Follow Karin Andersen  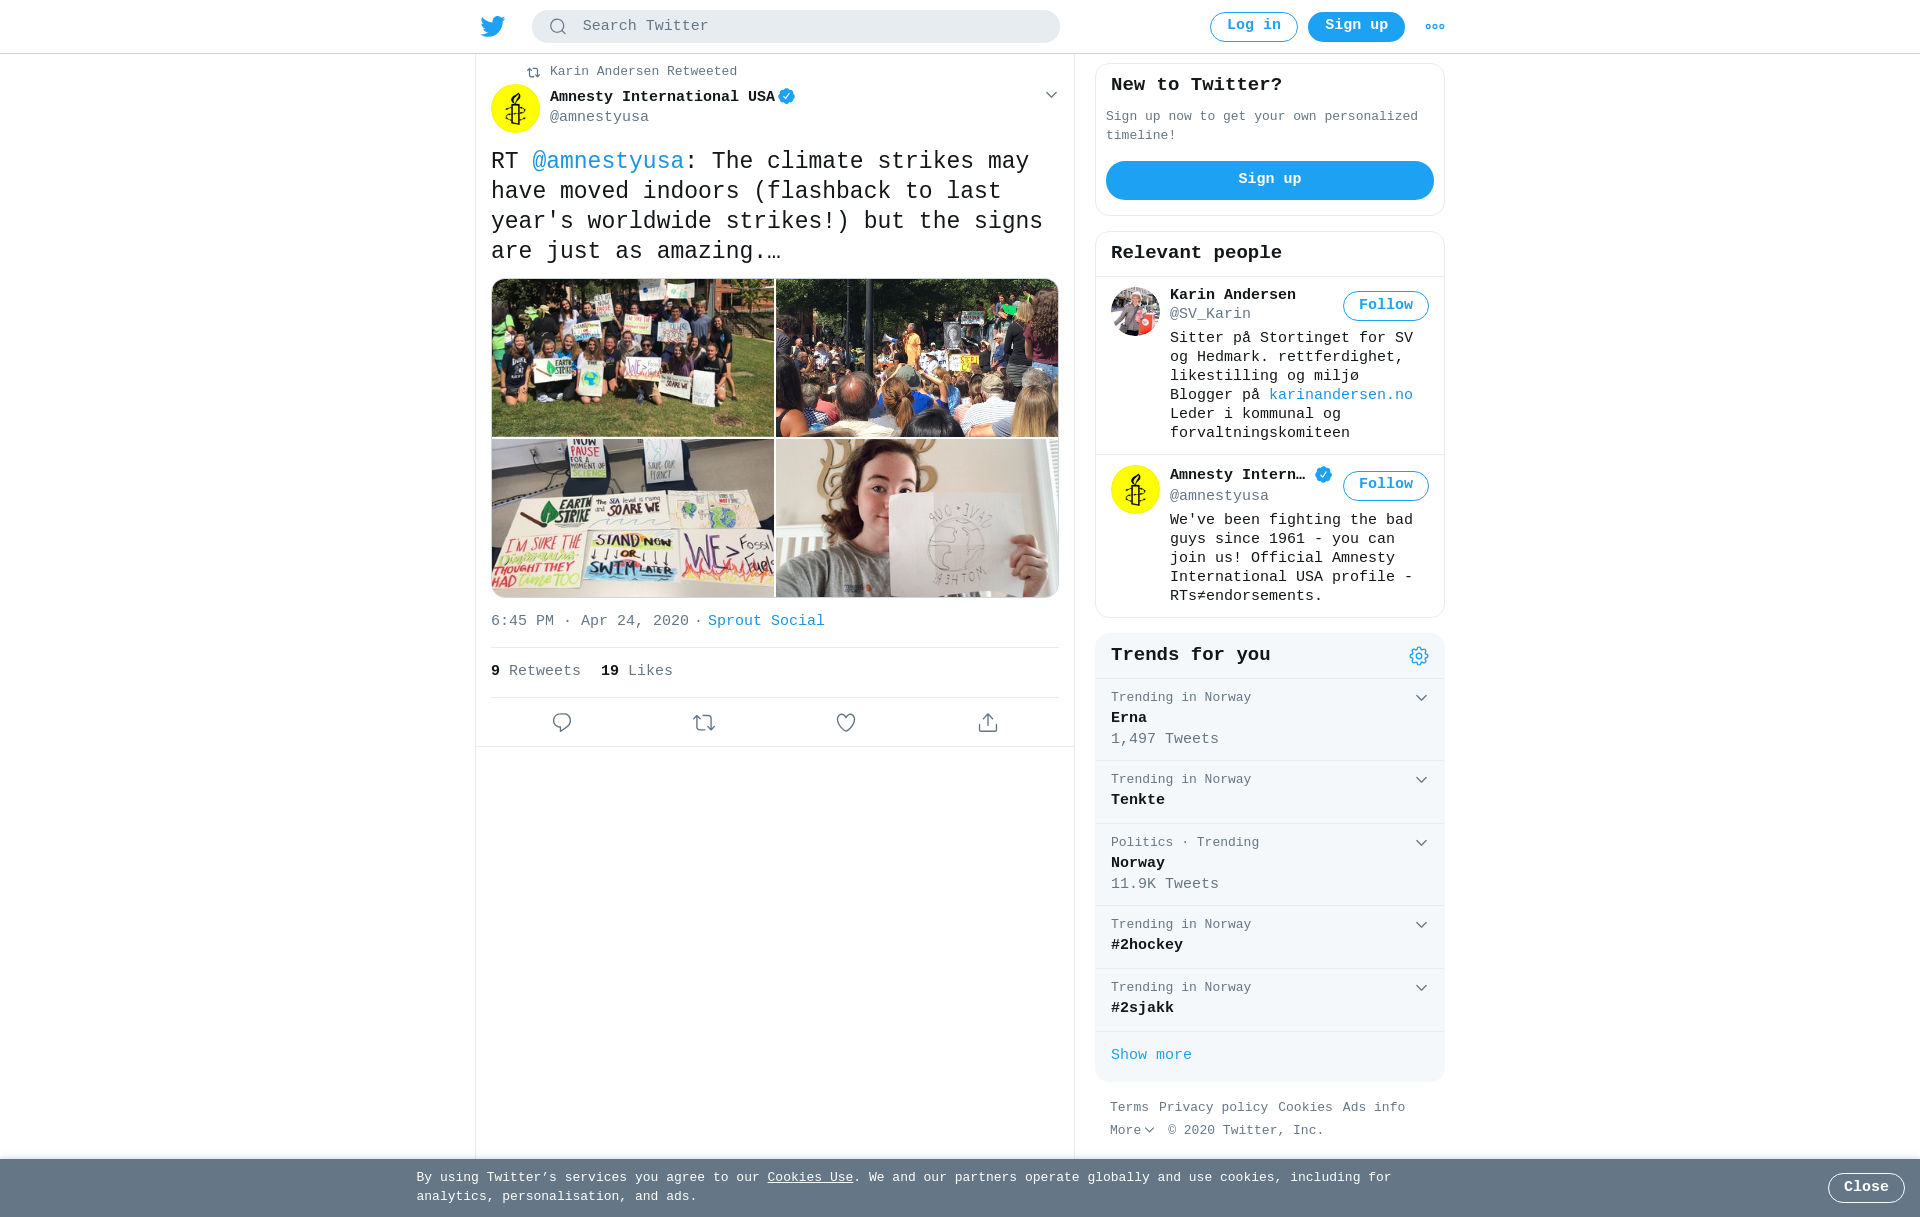pyautogui.click(x=1386, y=306)
